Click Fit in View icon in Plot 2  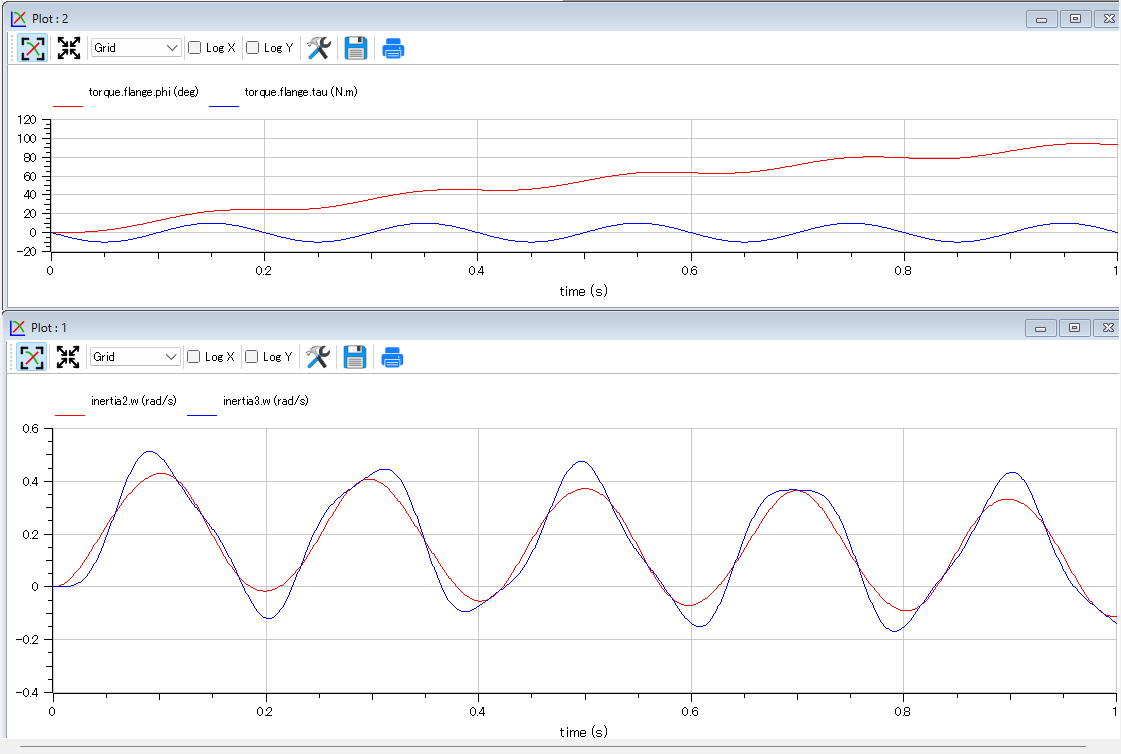[x=69, y=49]
